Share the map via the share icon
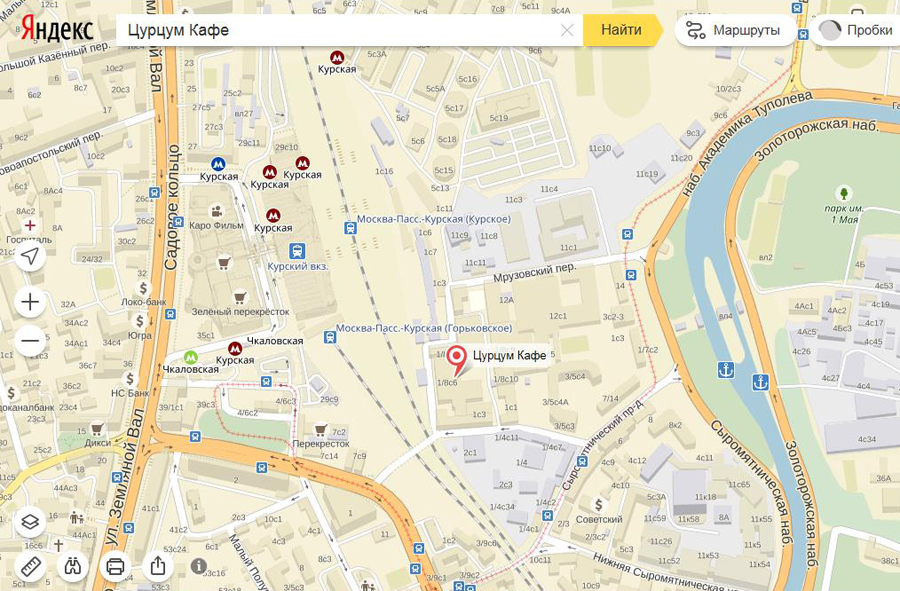 (158, 566)
